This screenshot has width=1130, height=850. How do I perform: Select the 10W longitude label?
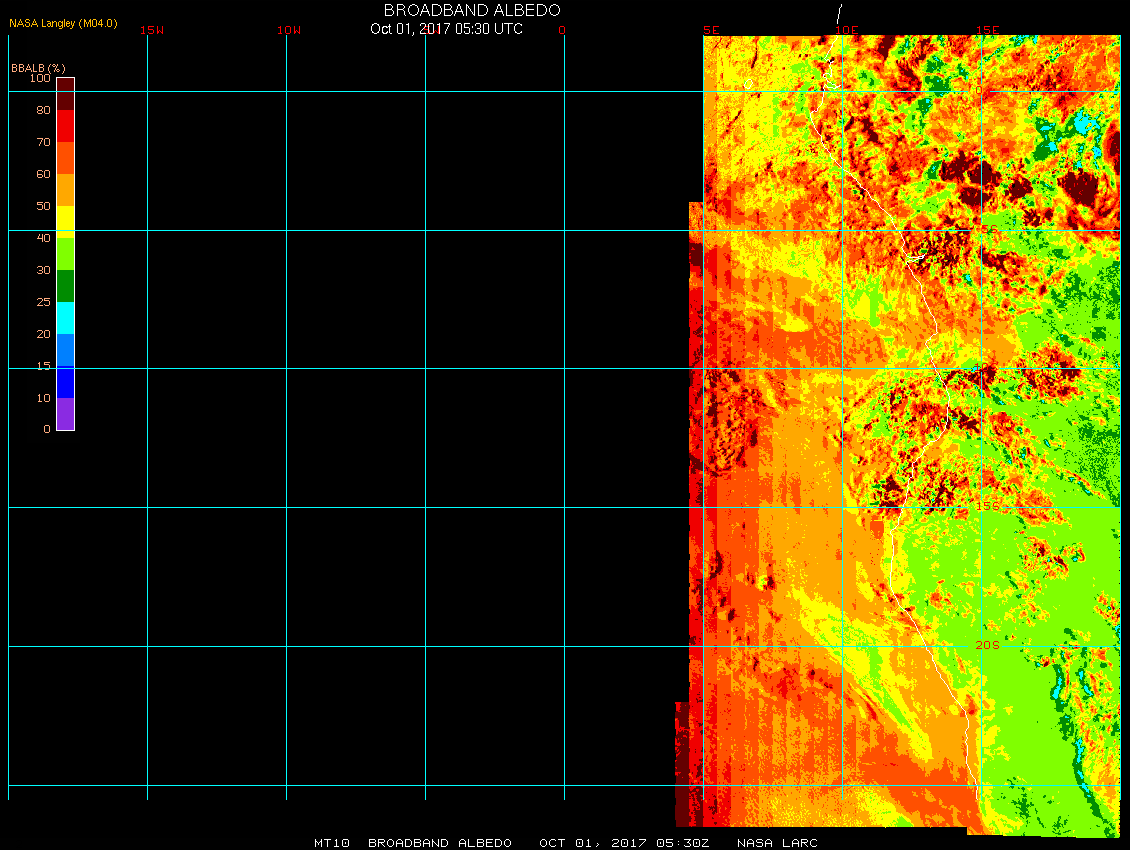(289, 30)
